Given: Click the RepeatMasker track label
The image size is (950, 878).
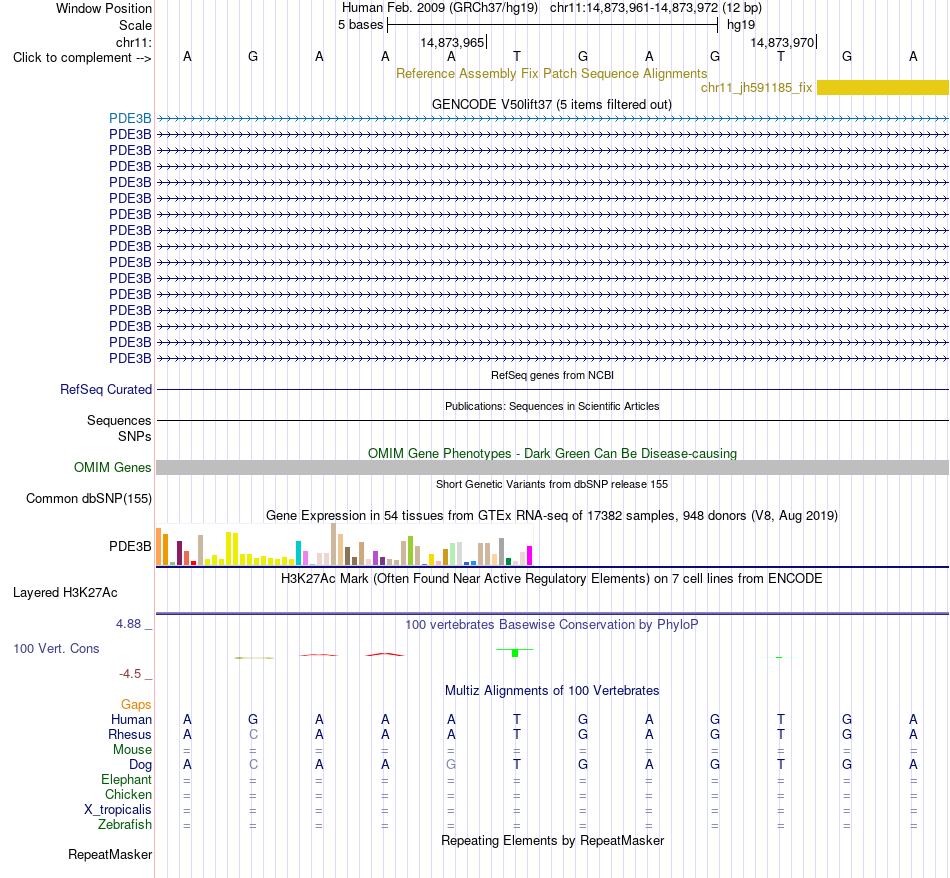Looking at the screenshot, I should coord(110,854).
